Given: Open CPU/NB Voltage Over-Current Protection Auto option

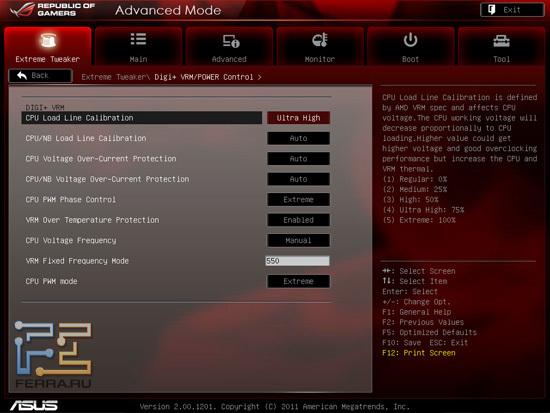Looking at the screenshot, I should [298, 179].
